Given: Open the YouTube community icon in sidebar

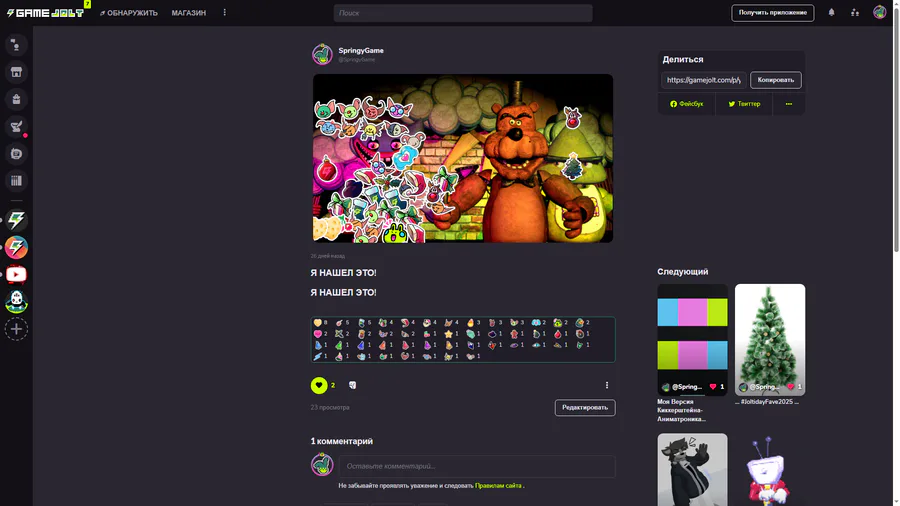Looking at the screenshot, I should pyautogui.click(x=16, y=275).
